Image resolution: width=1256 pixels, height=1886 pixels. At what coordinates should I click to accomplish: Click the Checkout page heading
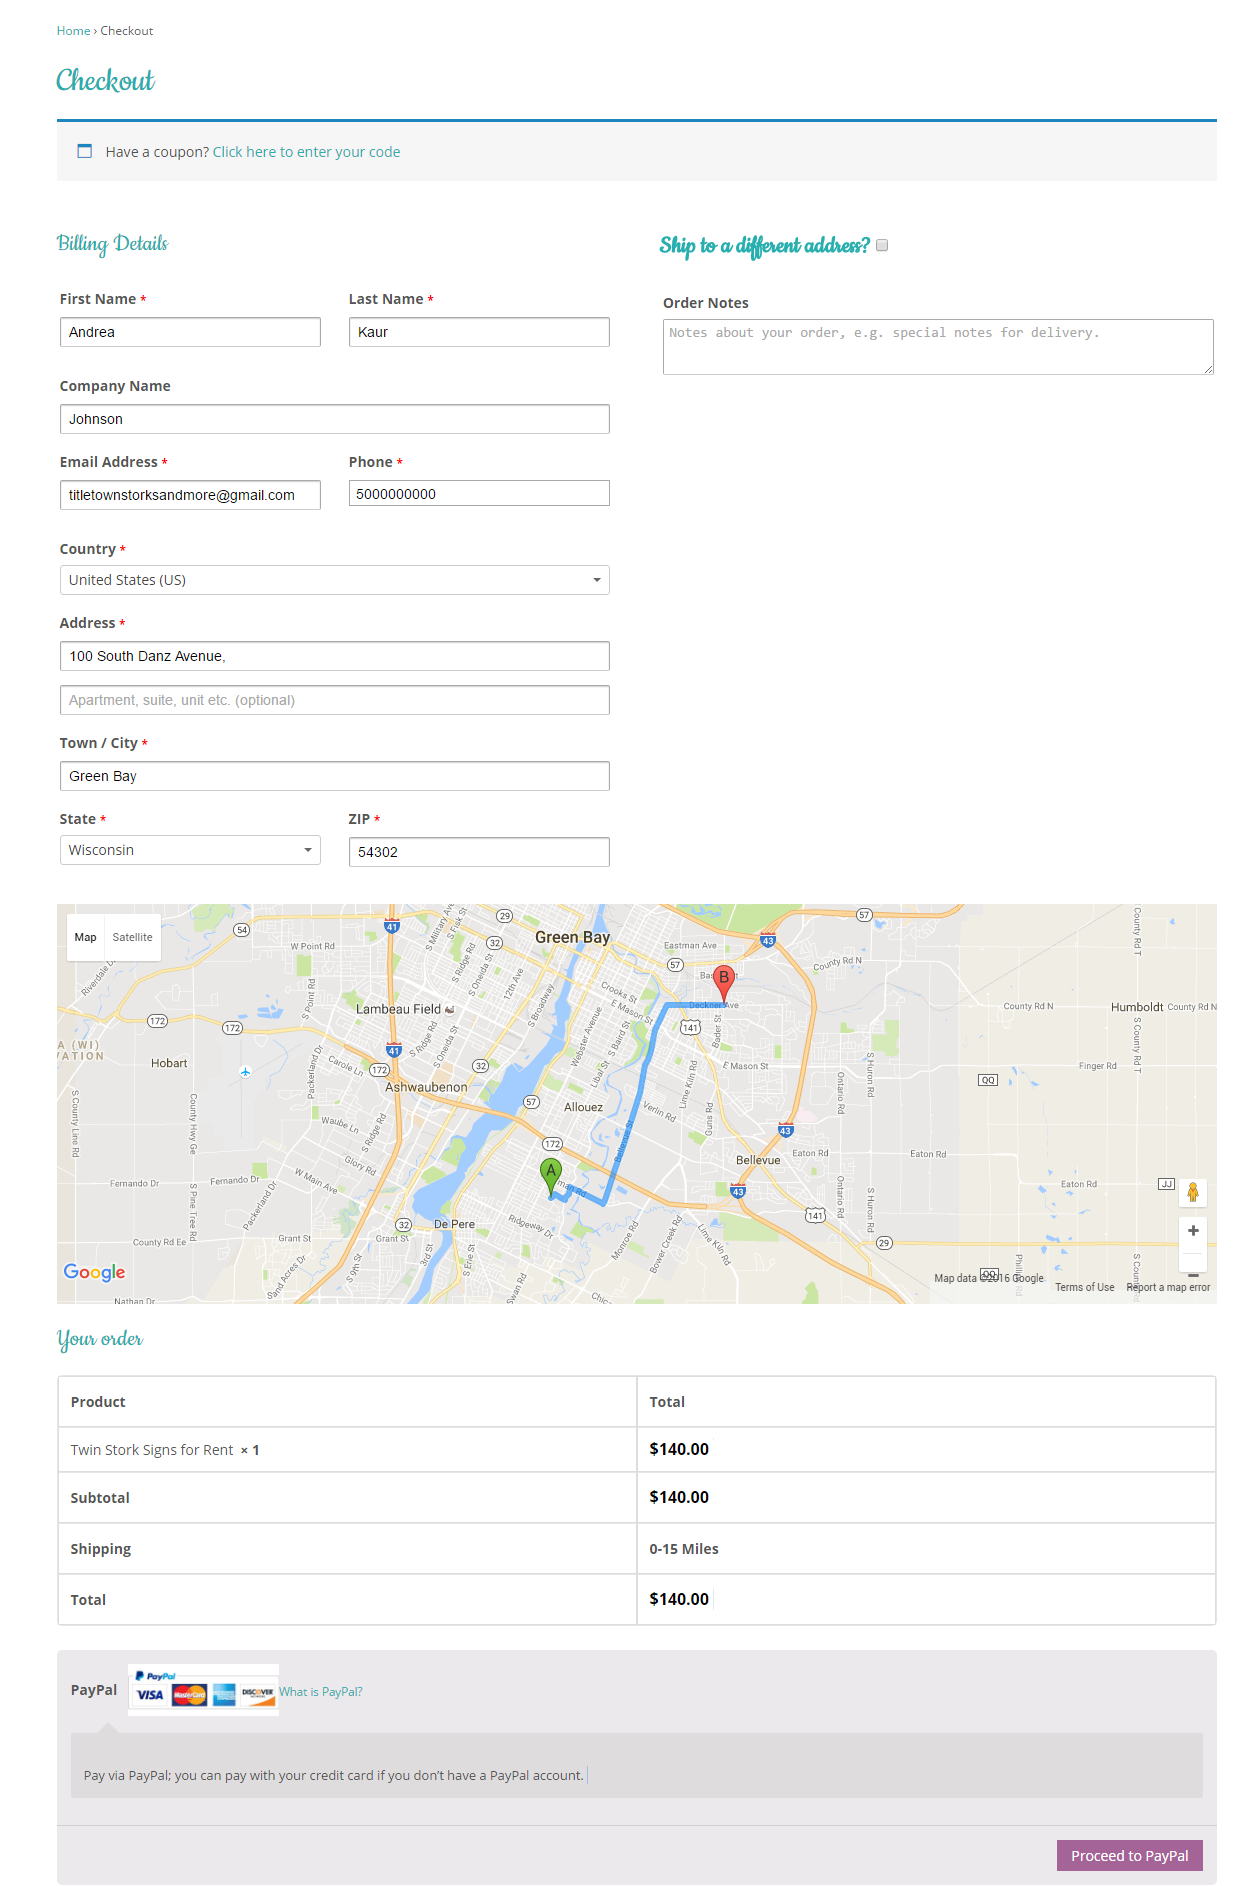pos(105,80)
